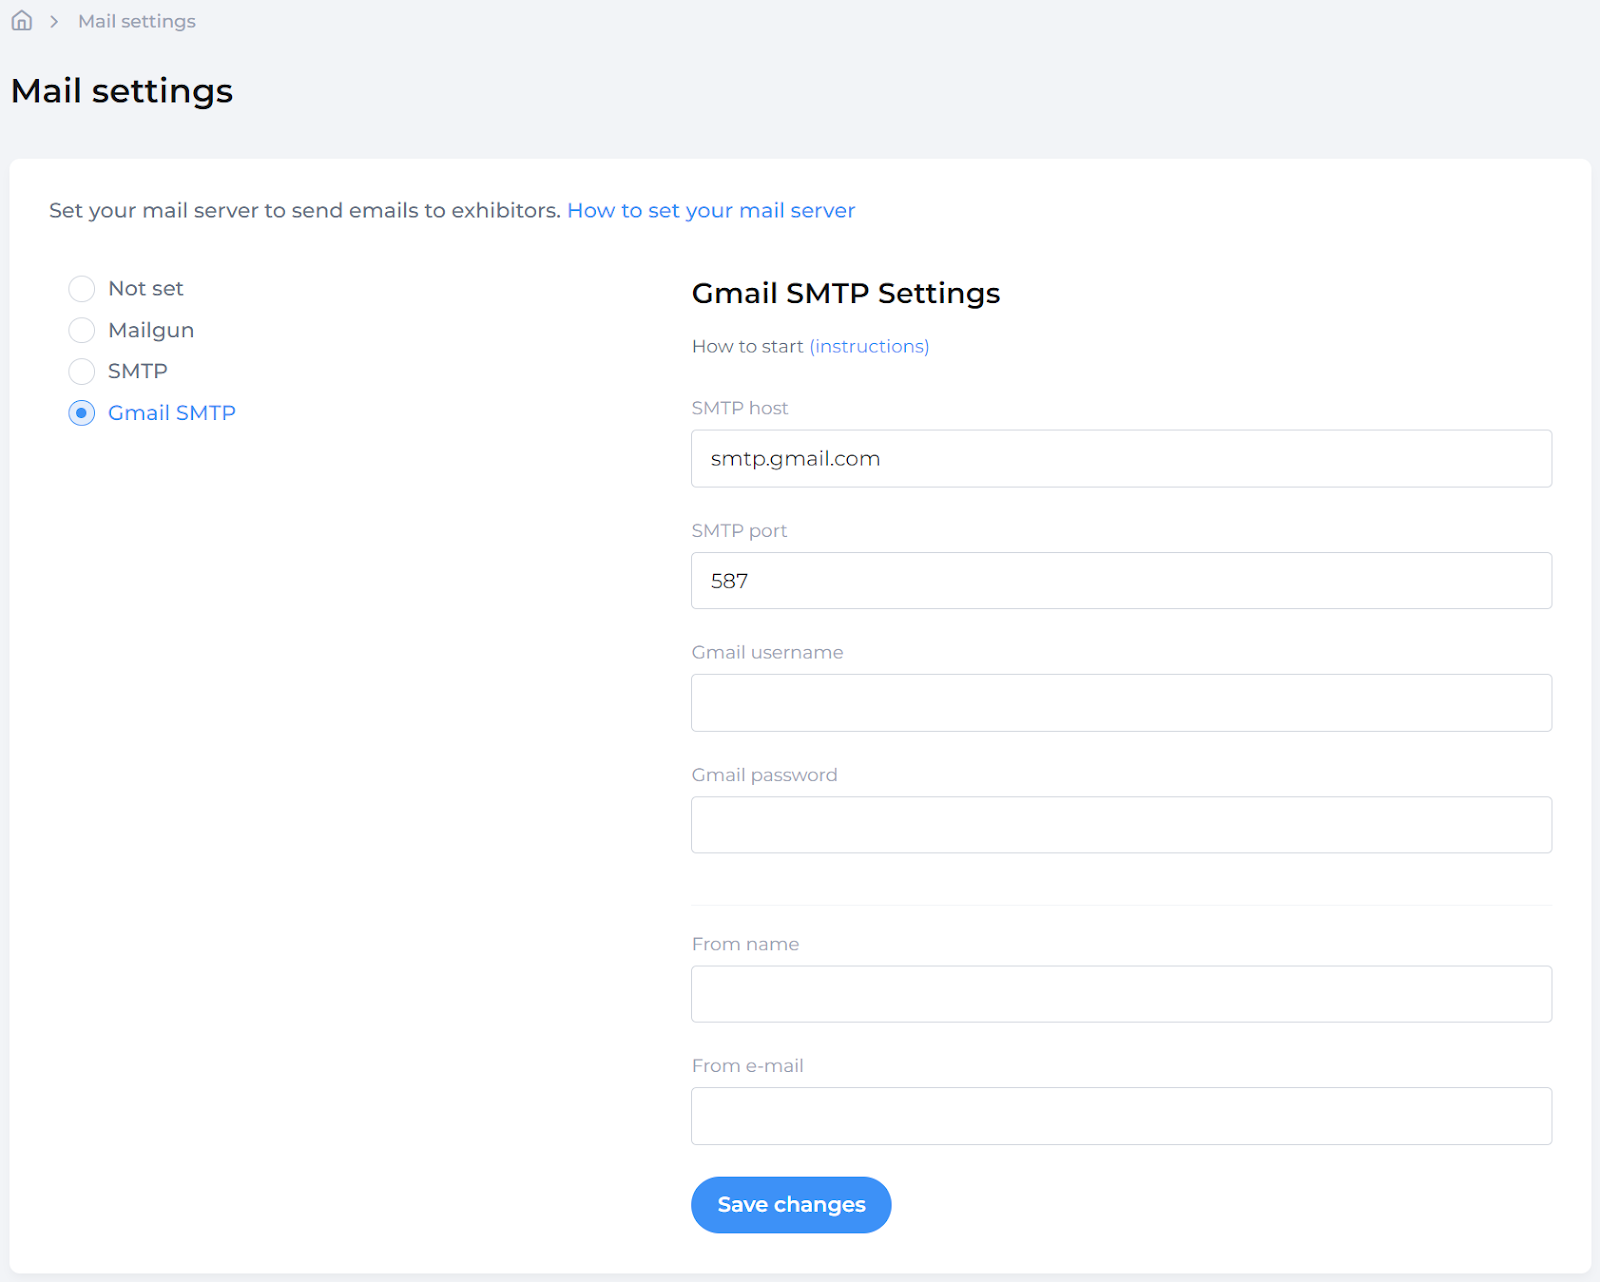
Task: Choose the Mailgun mail server option
Action: coord(82,330)
